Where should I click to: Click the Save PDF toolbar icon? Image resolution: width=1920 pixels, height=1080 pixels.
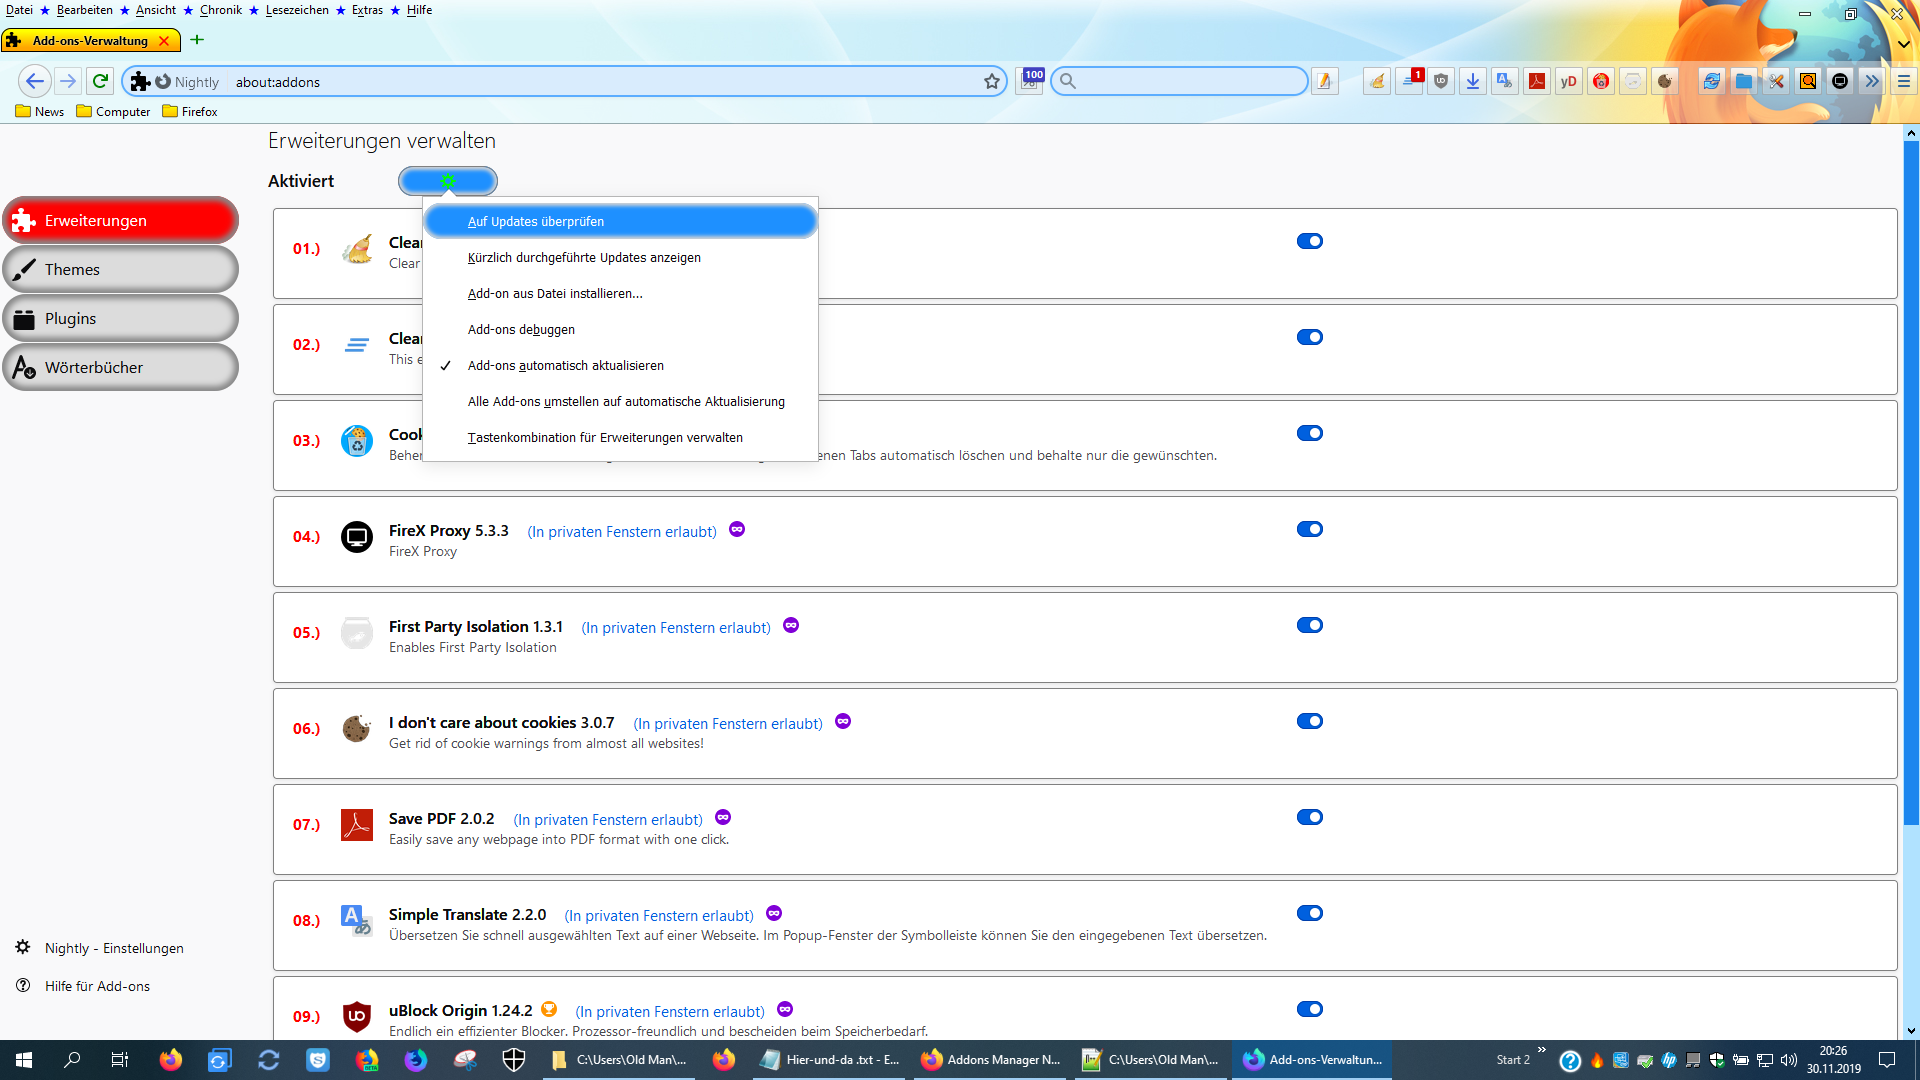click(1537, 82)
